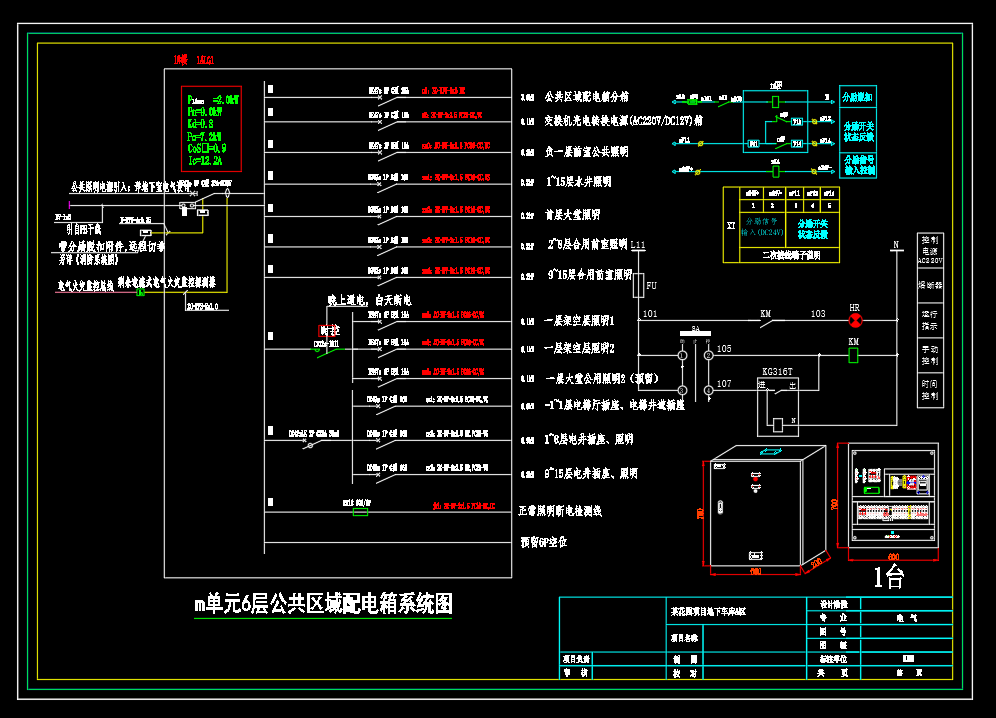Click the cyan 分励脱扣 legend cell
The width and height of the screenshot is (996, 718).
(858, 97)
